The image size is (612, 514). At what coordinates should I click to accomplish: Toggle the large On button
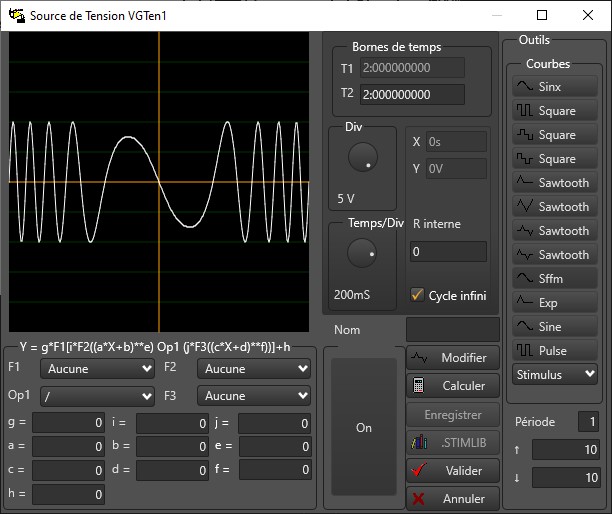pyautogui.click(x=364, y=427)
